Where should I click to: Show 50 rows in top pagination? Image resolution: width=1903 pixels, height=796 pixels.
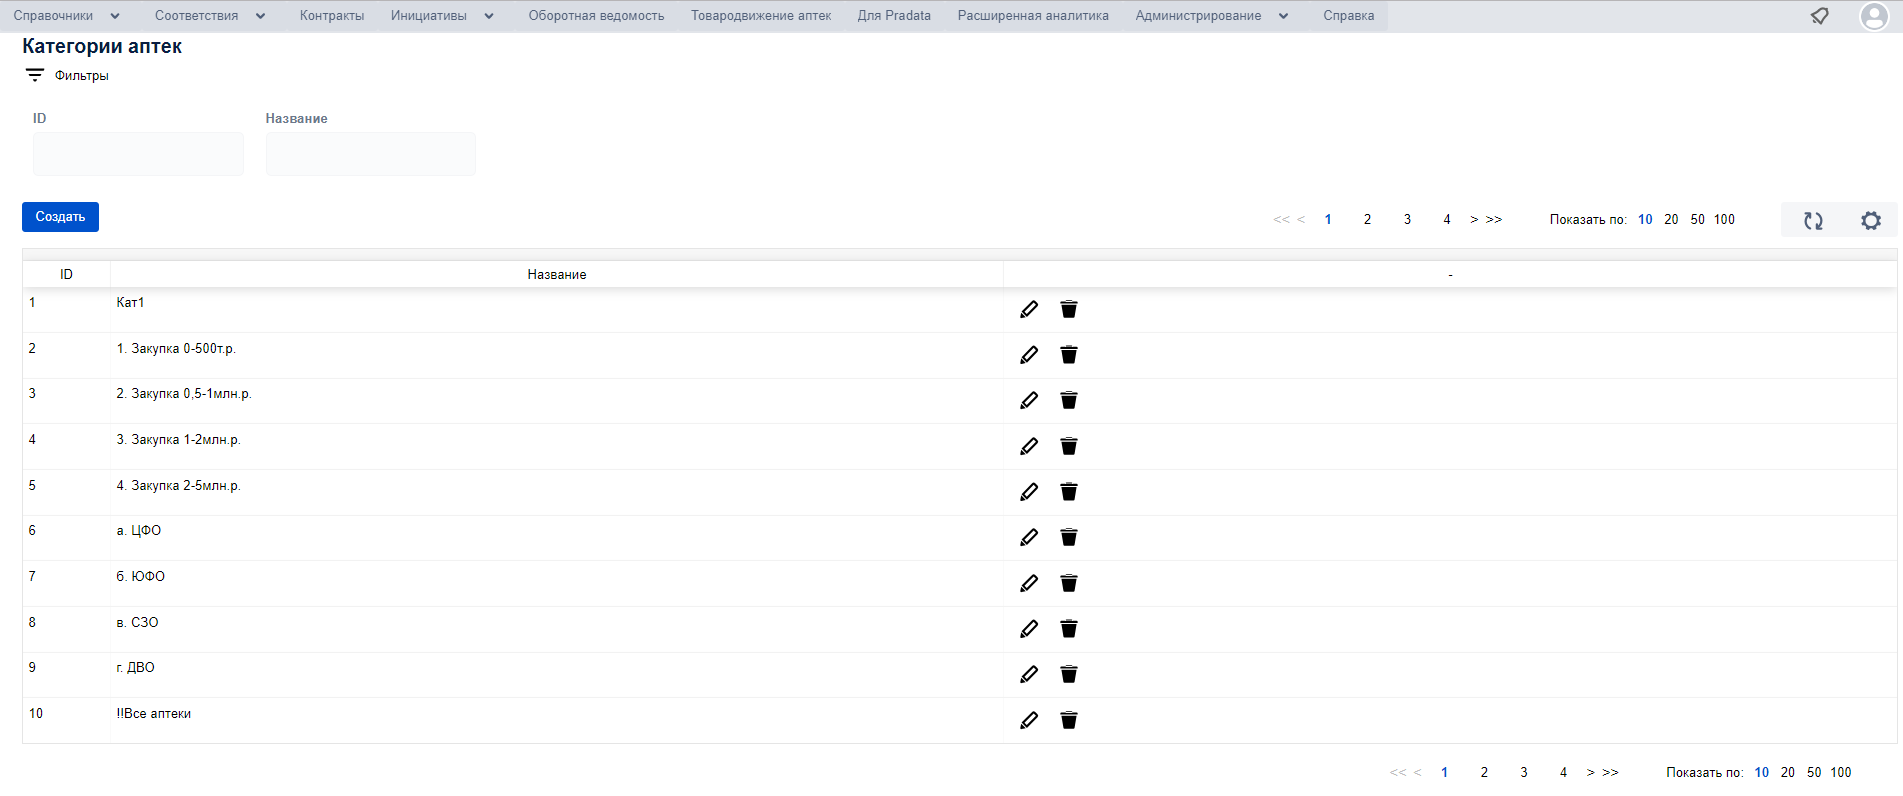click(1698, 220)
